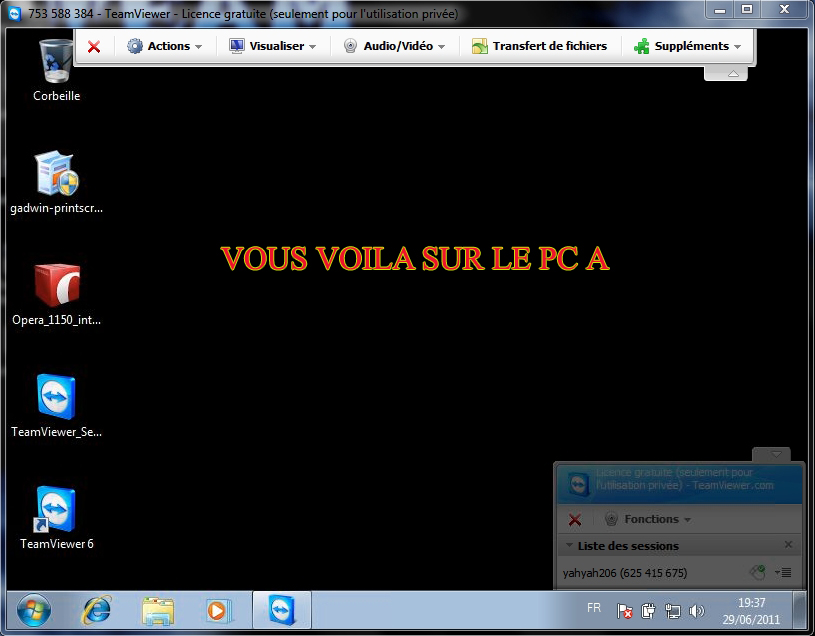Open the Suppléments menu
The height and width of the screenshot is (636, 815).
pos(688,46)
